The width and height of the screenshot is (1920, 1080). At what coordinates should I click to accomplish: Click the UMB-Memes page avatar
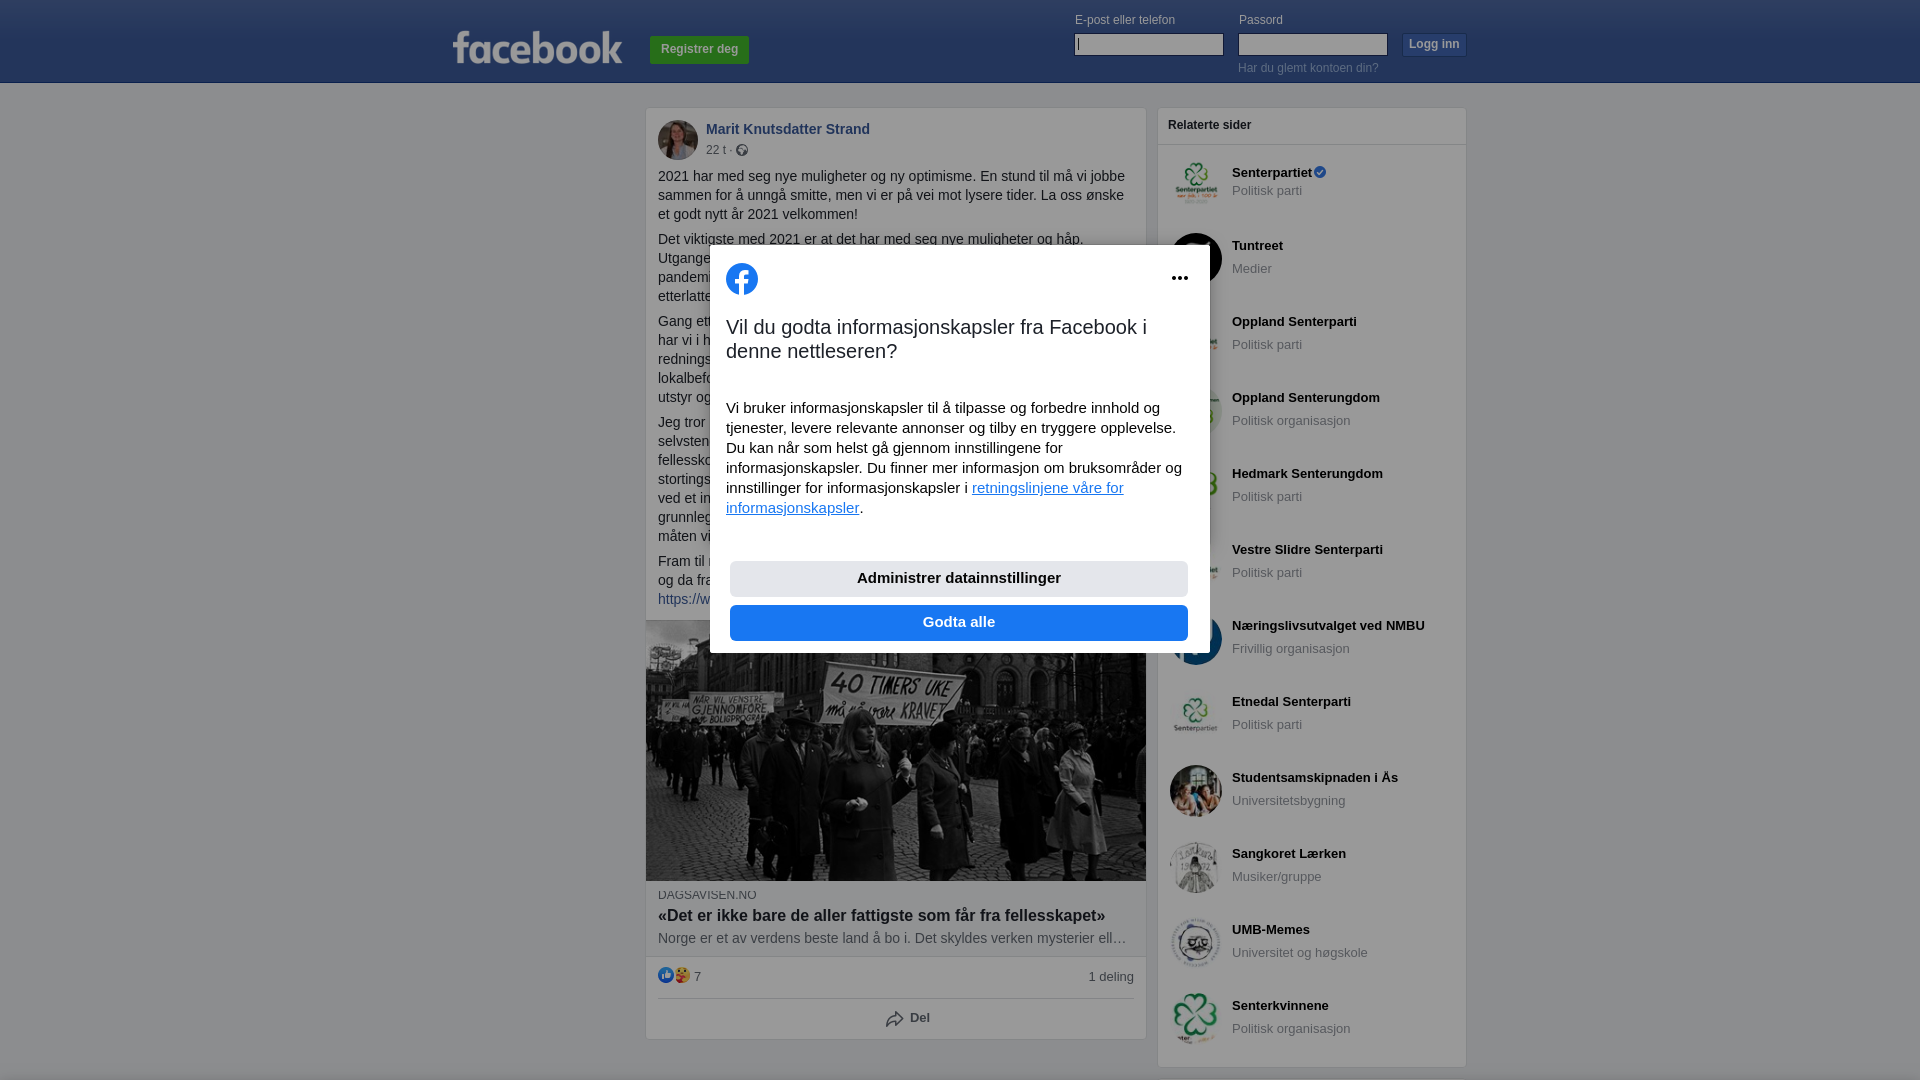[1196, 943]
